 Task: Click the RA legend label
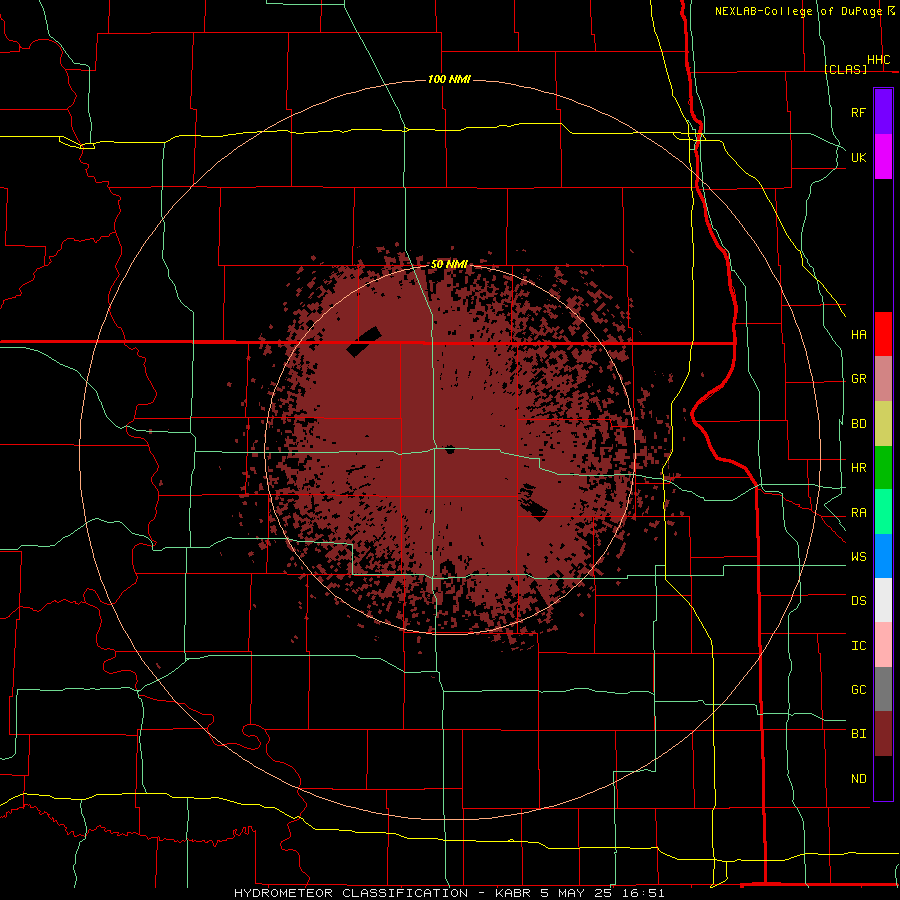[858, 513]
